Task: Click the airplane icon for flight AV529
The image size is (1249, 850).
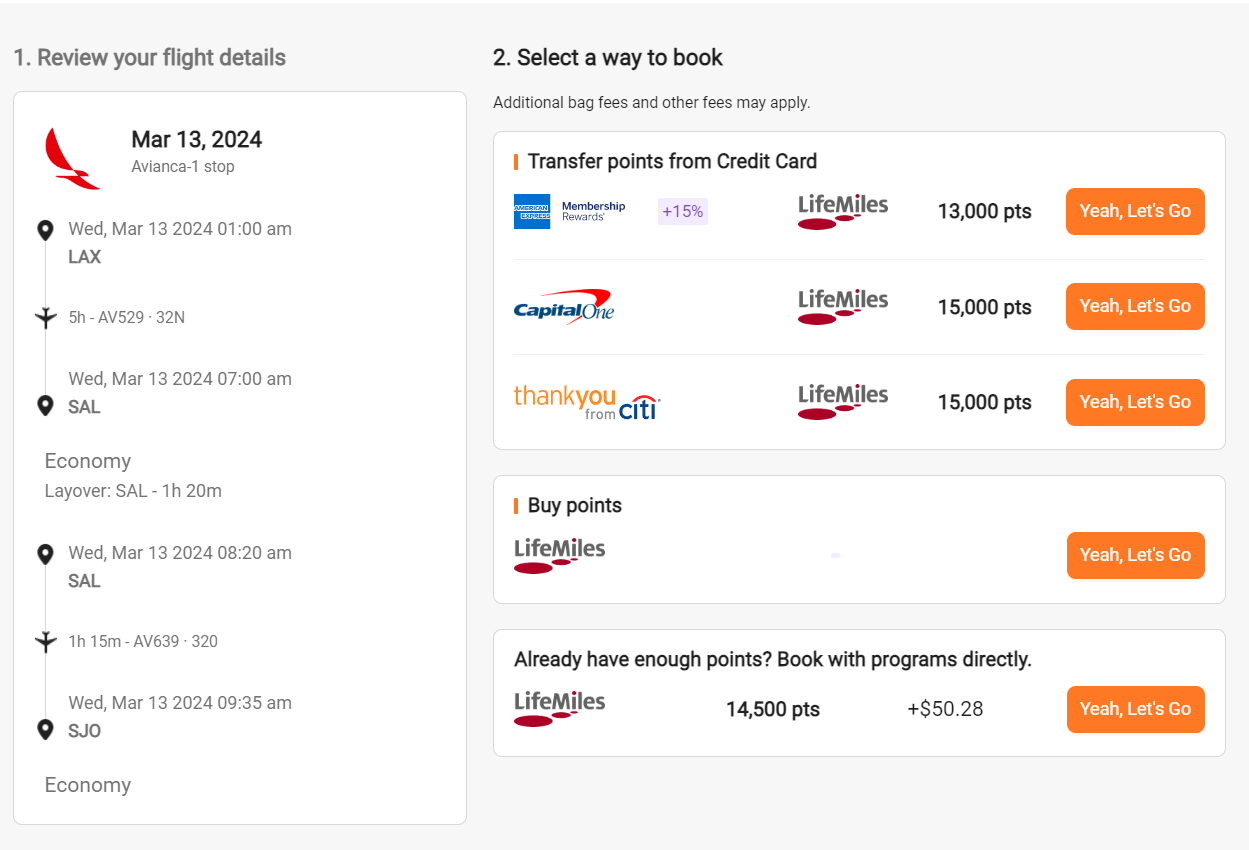Action: click(45, 317)
